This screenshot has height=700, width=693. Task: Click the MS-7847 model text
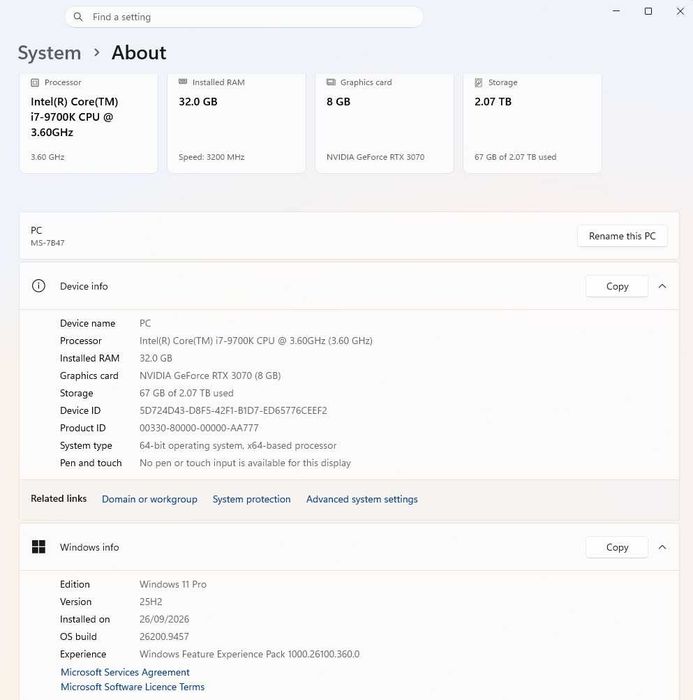click(47, 243)
